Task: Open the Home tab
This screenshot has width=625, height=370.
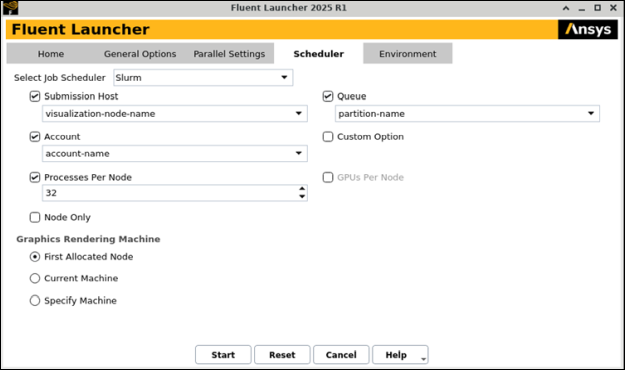Action: point(51,54)
